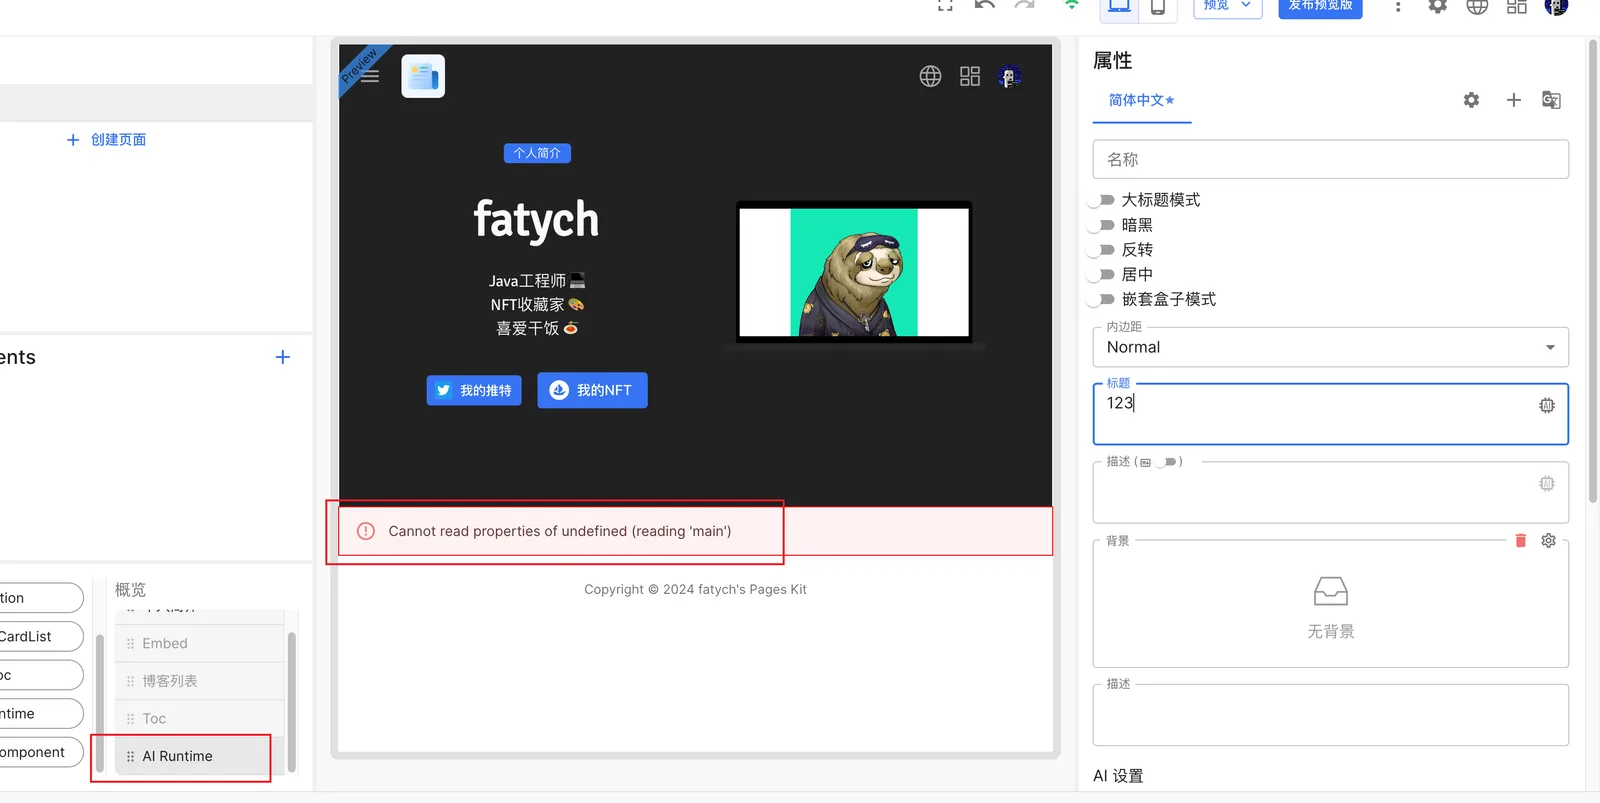Click the translate icon in 属性 panel
The image size is (1600, 803).
click(1551, 100)
